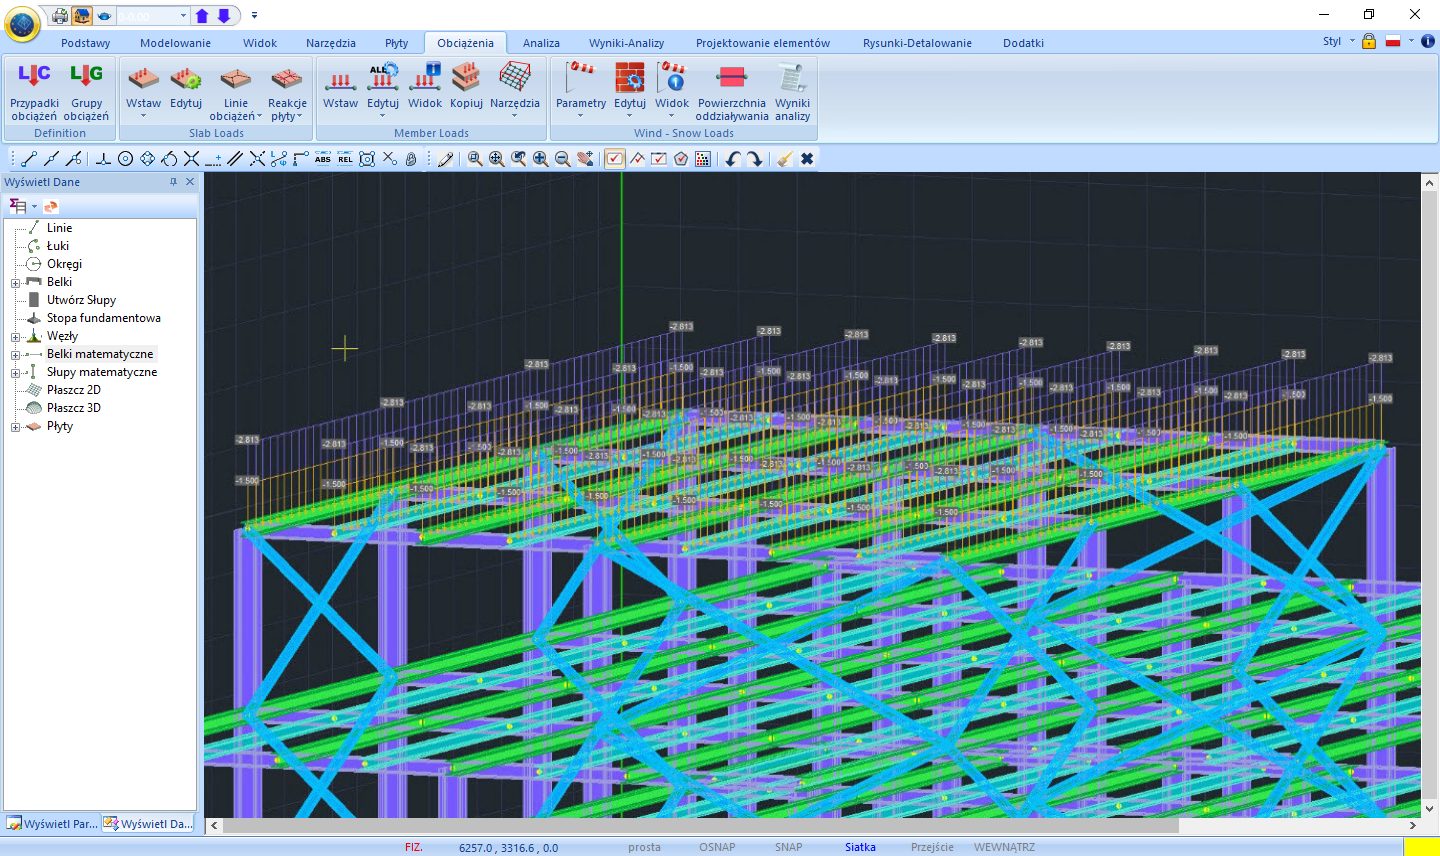Open the quick access value combo box
This screenshot has height=856, width=1440.
pos(153,16)
